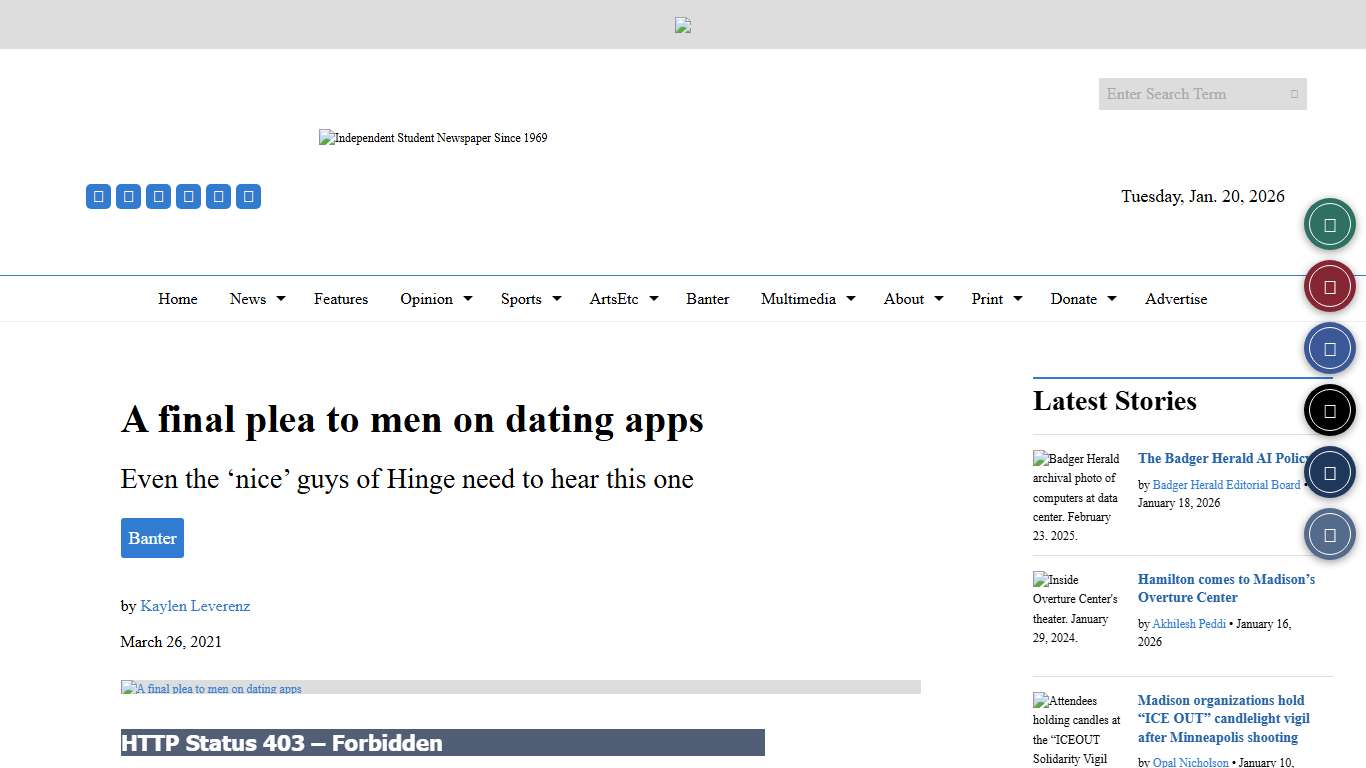Image resolution: width=1366 pixels, height=768 pixels.
Task: Click the search magnifier icon in the search bar
Action: click(1292, 93)
